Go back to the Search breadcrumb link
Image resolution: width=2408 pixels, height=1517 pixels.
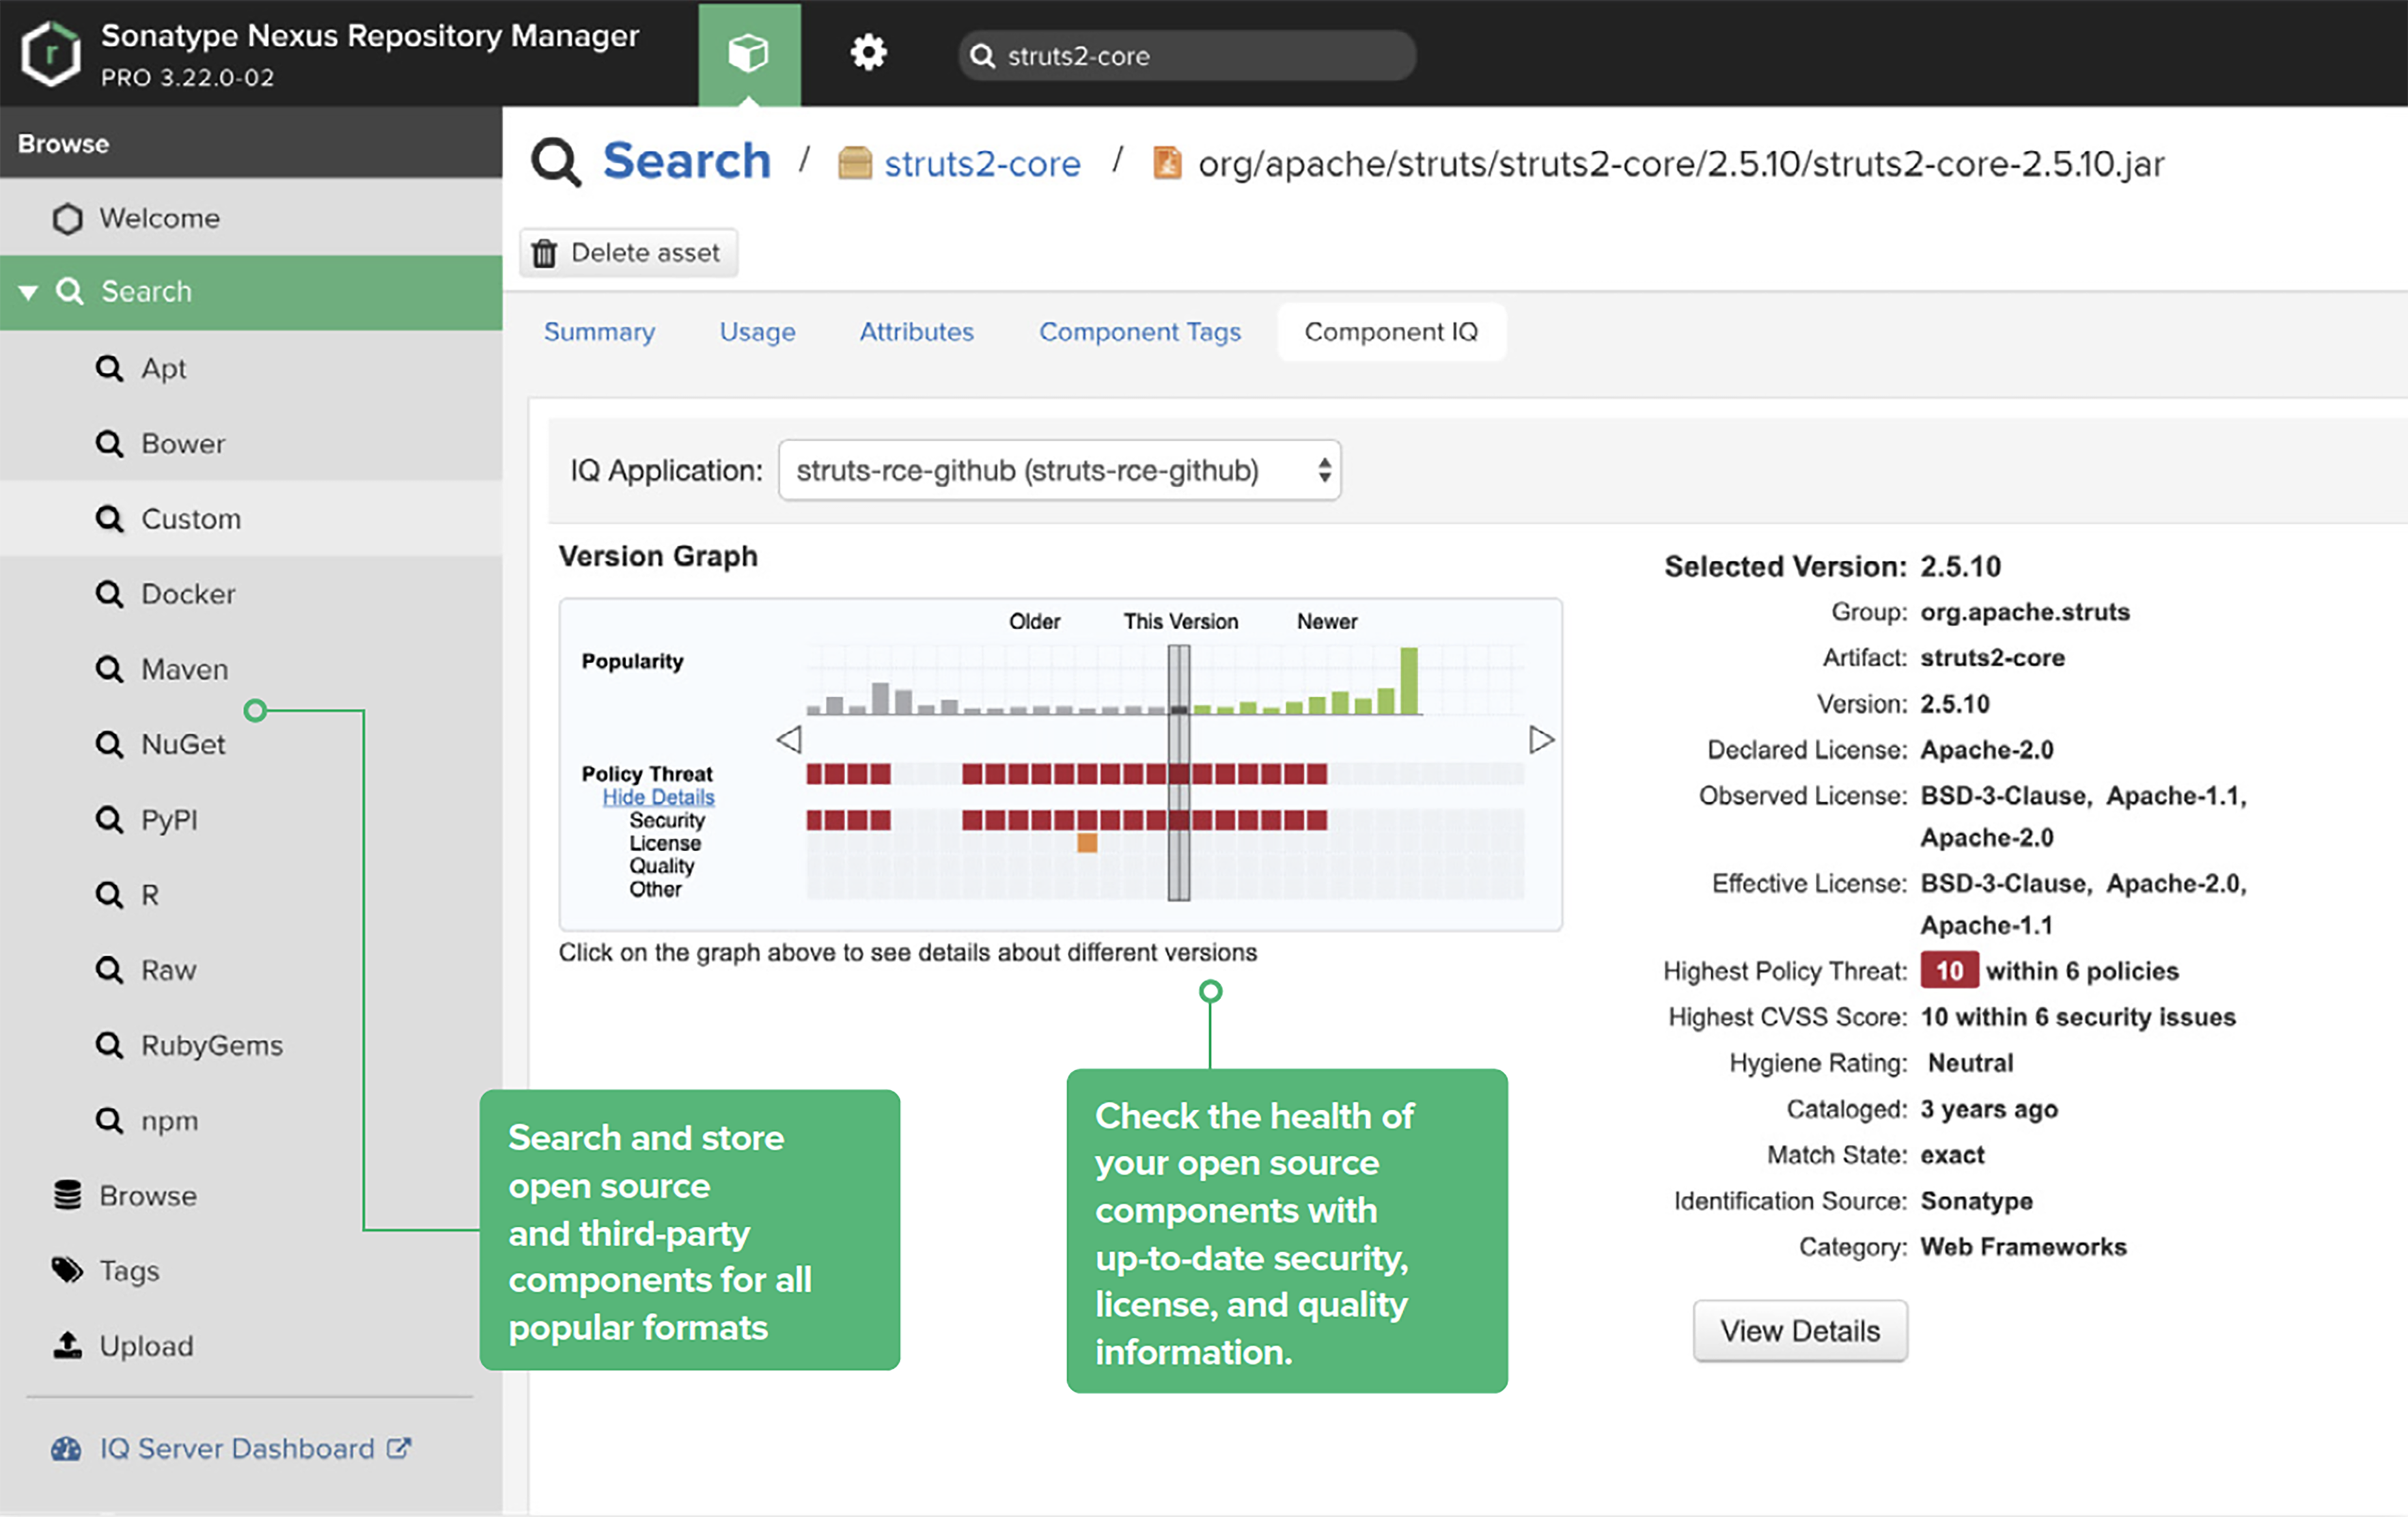[x=687, y=161]
